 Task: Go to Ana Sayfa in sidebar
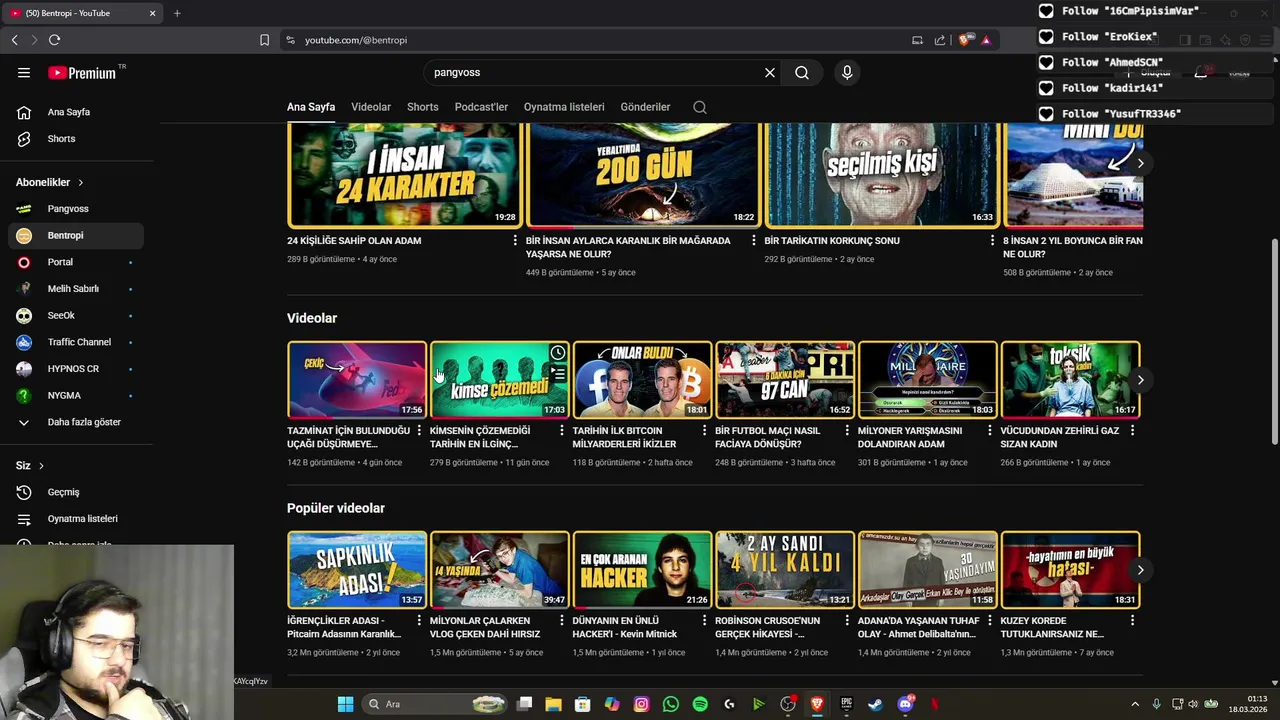click(76, 112)
